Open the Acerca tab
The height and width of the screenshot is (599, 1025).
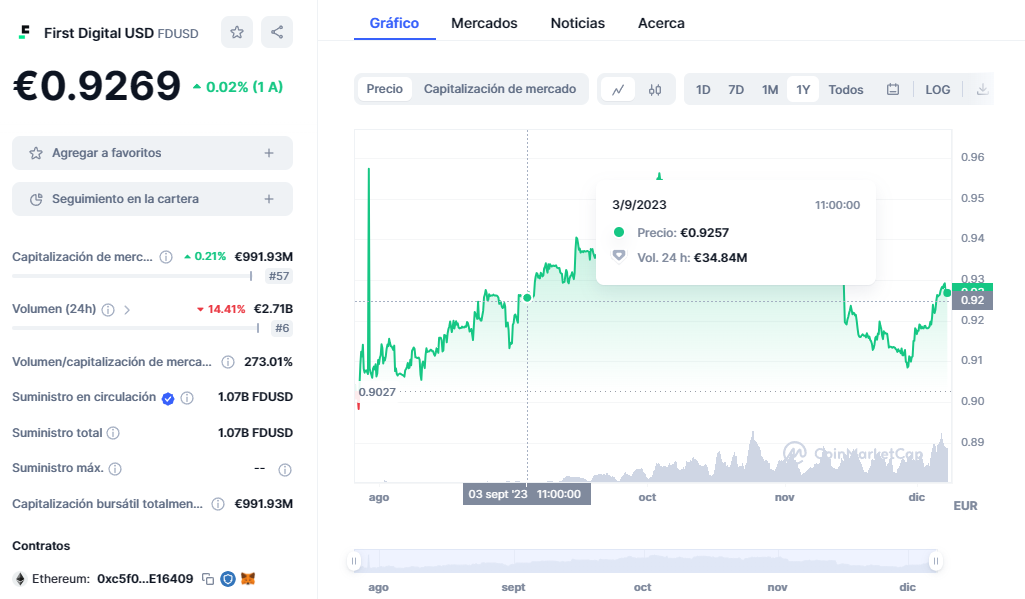[x=661, y=24]
